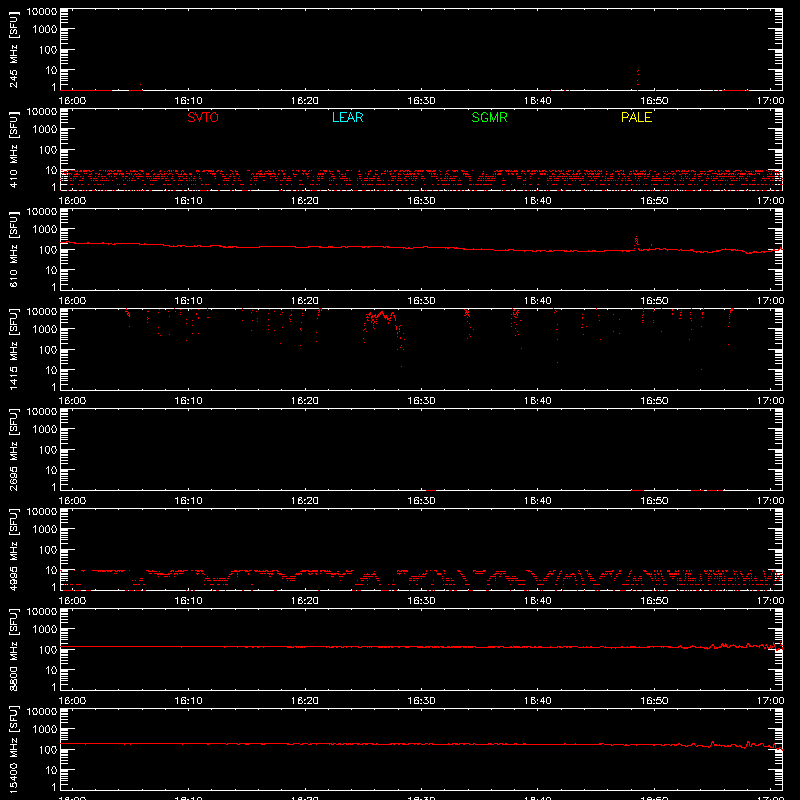Click the 8800 MHz [SFU] axis label
The height and width of the screenshot is (800, 800).
pyautogui.click(x=13, y=650)
